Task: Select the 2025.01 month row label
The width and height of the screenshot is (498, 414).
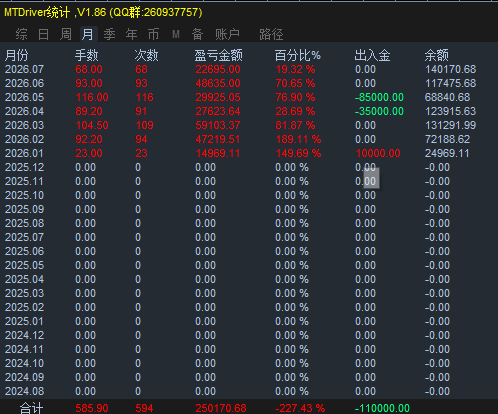Action: coord(24,321)
